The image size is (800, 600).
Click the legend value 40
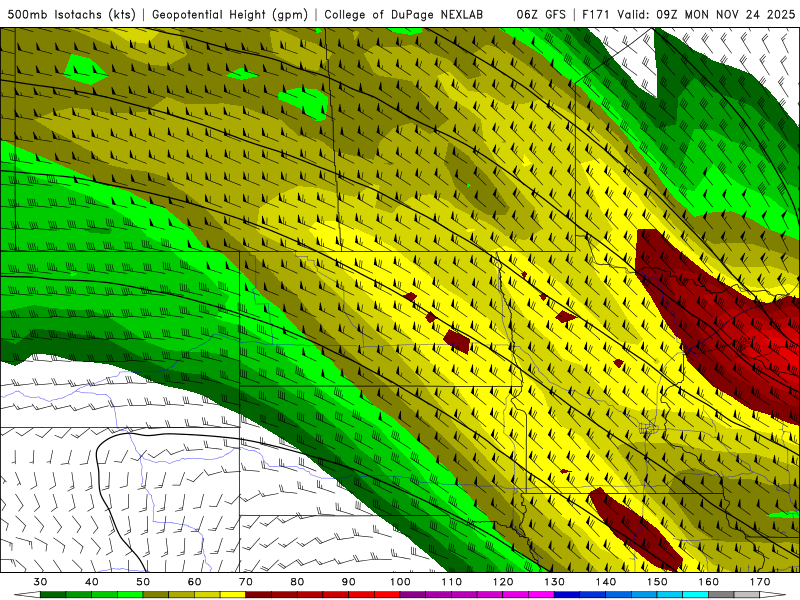(92, 582)
